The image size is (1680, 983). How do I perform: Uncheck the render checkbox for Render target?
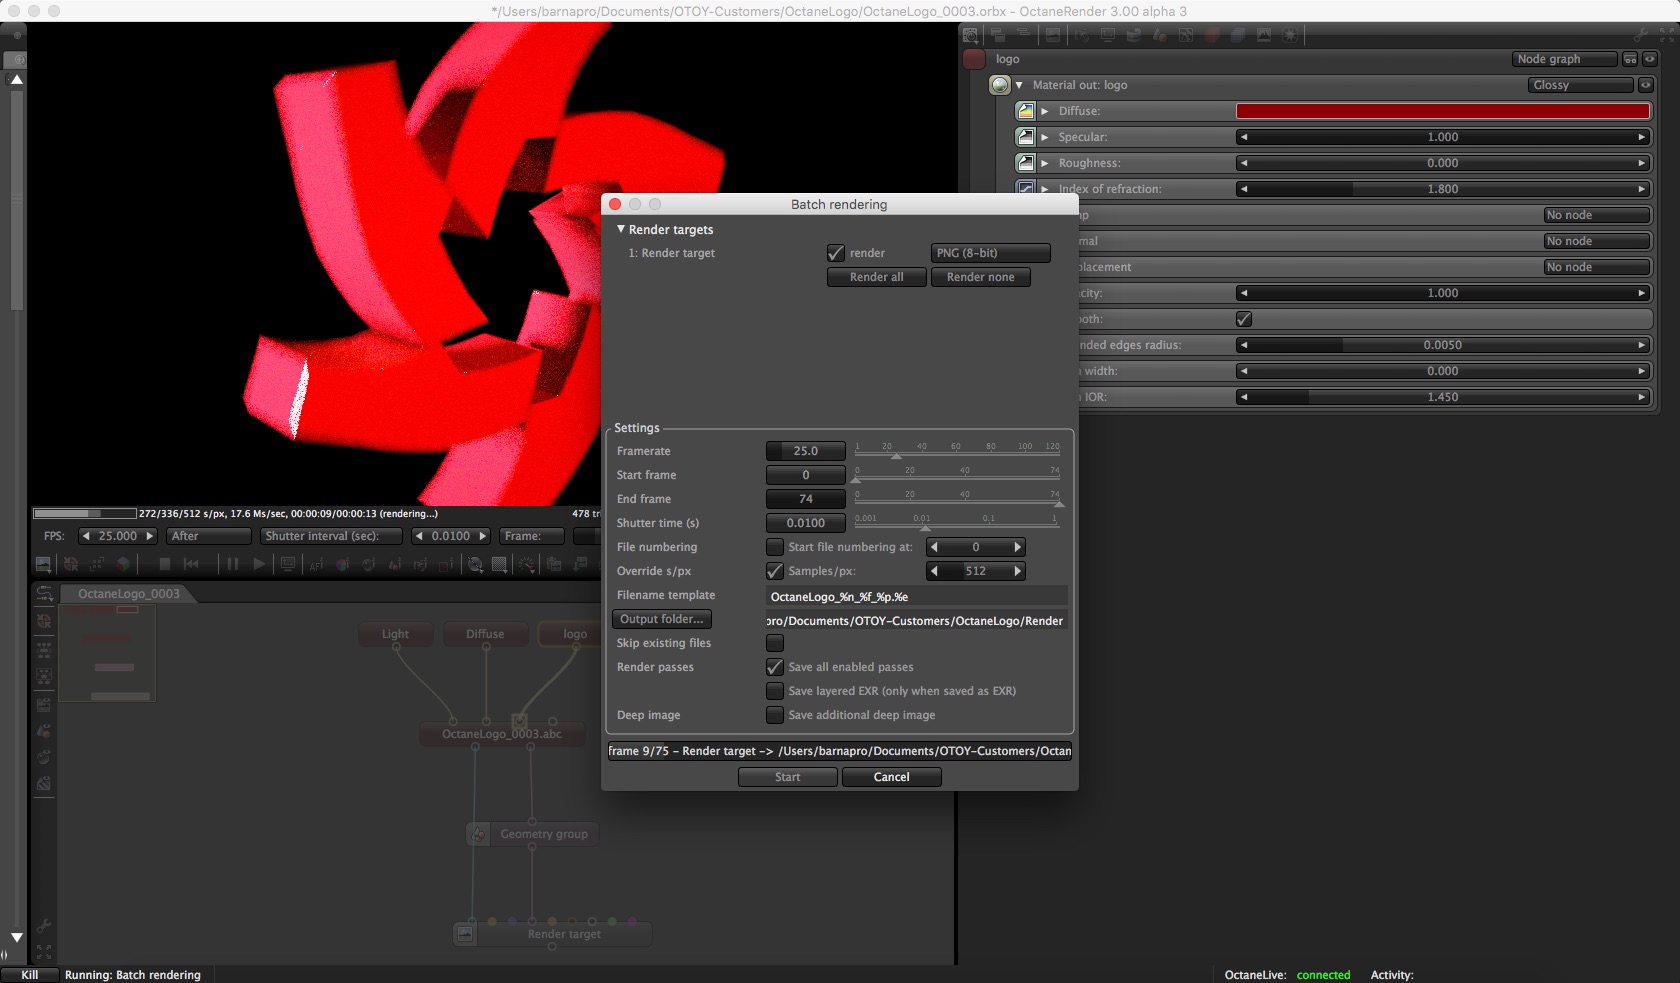point(836,253)
